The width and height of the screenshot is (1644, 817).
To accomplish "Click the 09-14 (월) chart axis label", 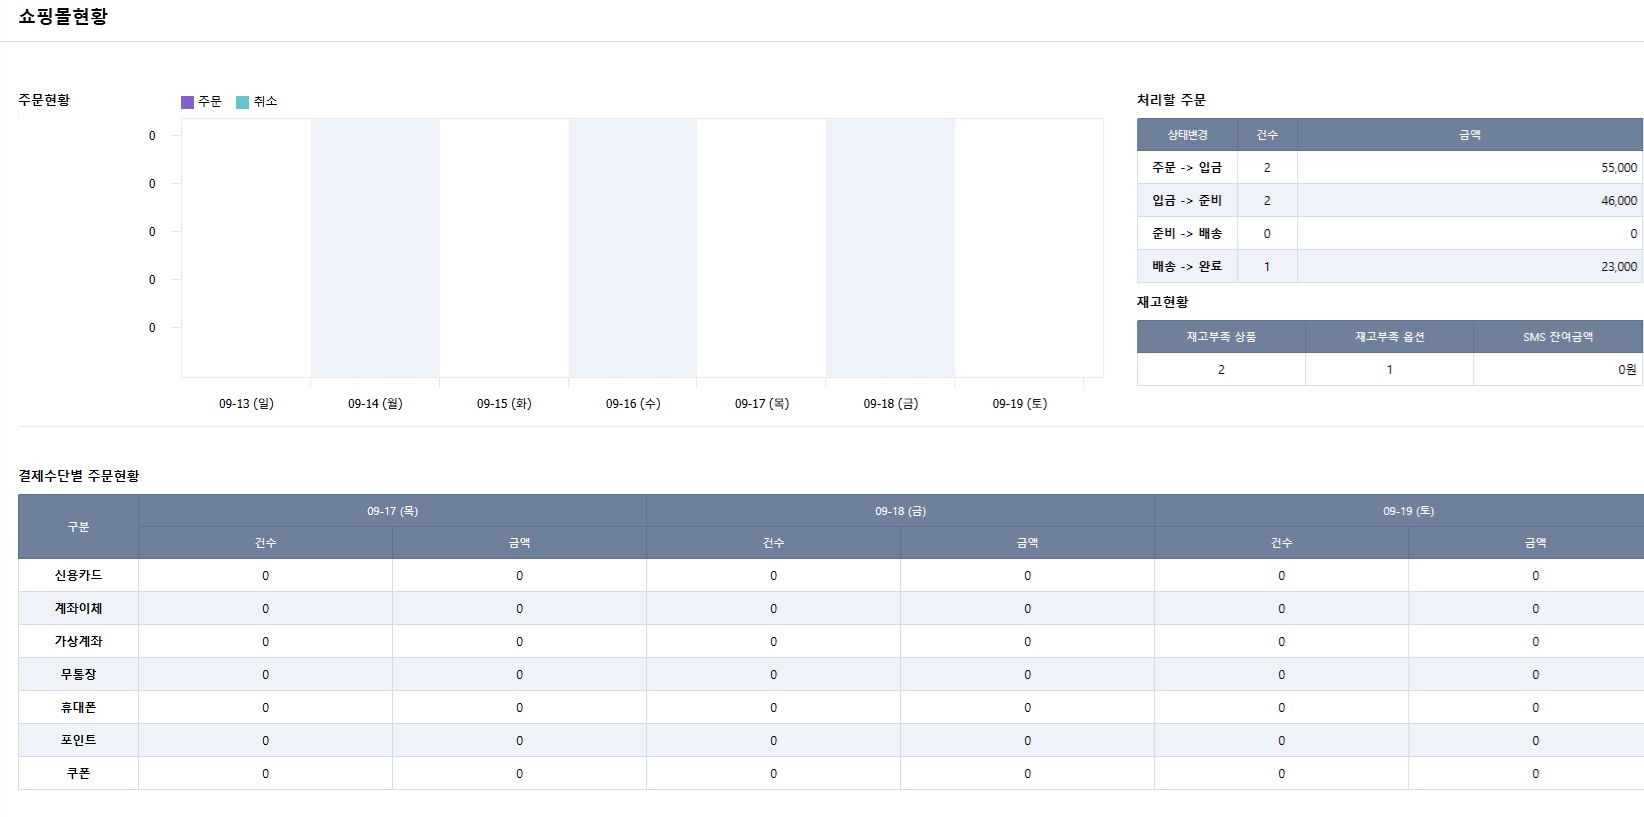I will point(375,403).
